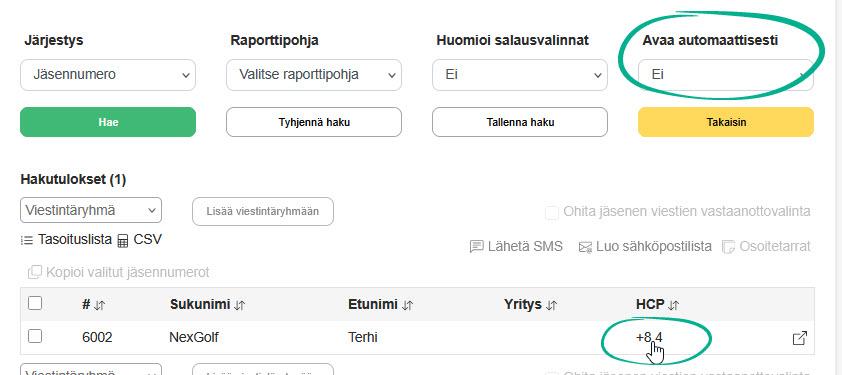The width and height of the screenshot is (842, 375).
Task: Check the row checkbox for member 6002
Action: 35,336
